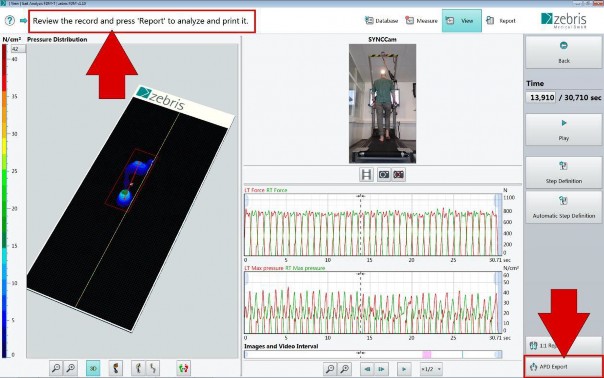Viewport: 604px width, 378px height.
Task: Take a snapshot with the camera icon
Action: 384,175
